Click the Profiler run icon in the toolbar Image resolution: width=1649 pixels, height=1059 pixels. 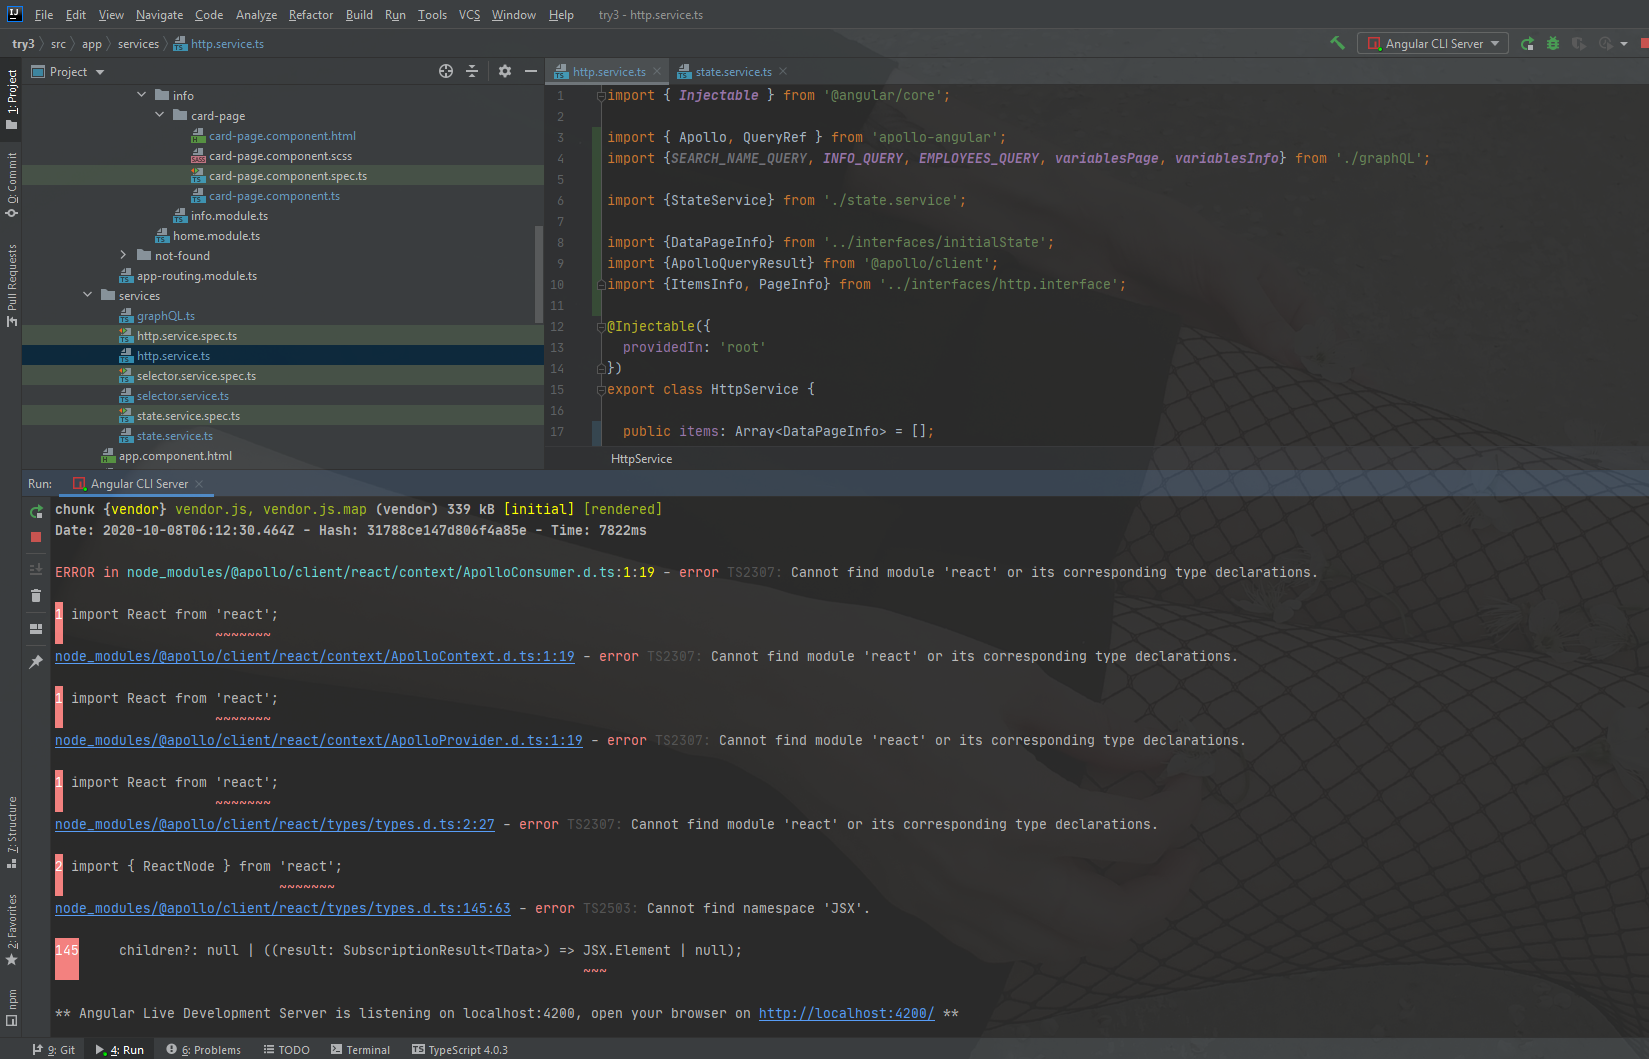[x=1606, y=43]
